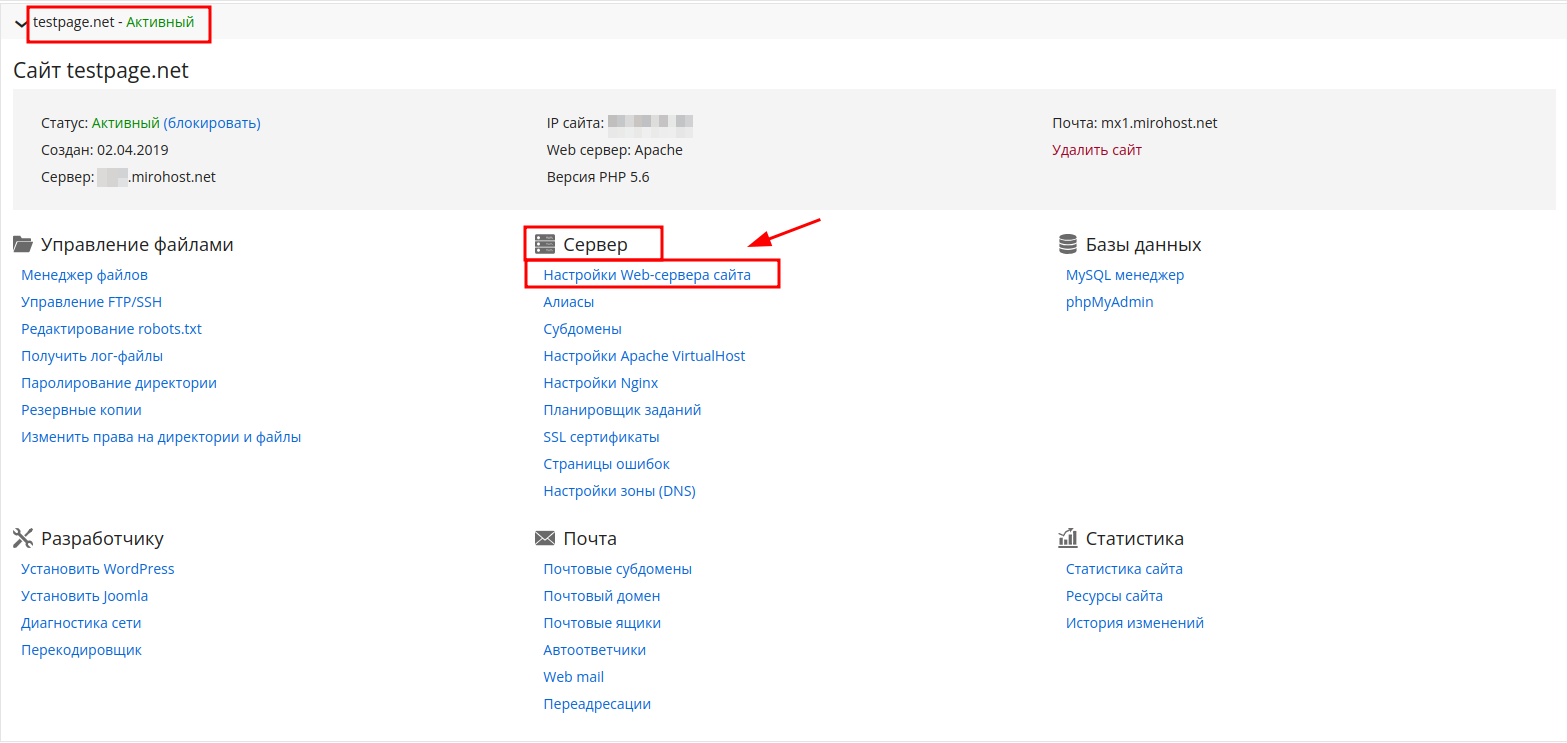Click the Почта section heading text
Viewport: 1567px width, 743px height.
(x=590, y=538)
